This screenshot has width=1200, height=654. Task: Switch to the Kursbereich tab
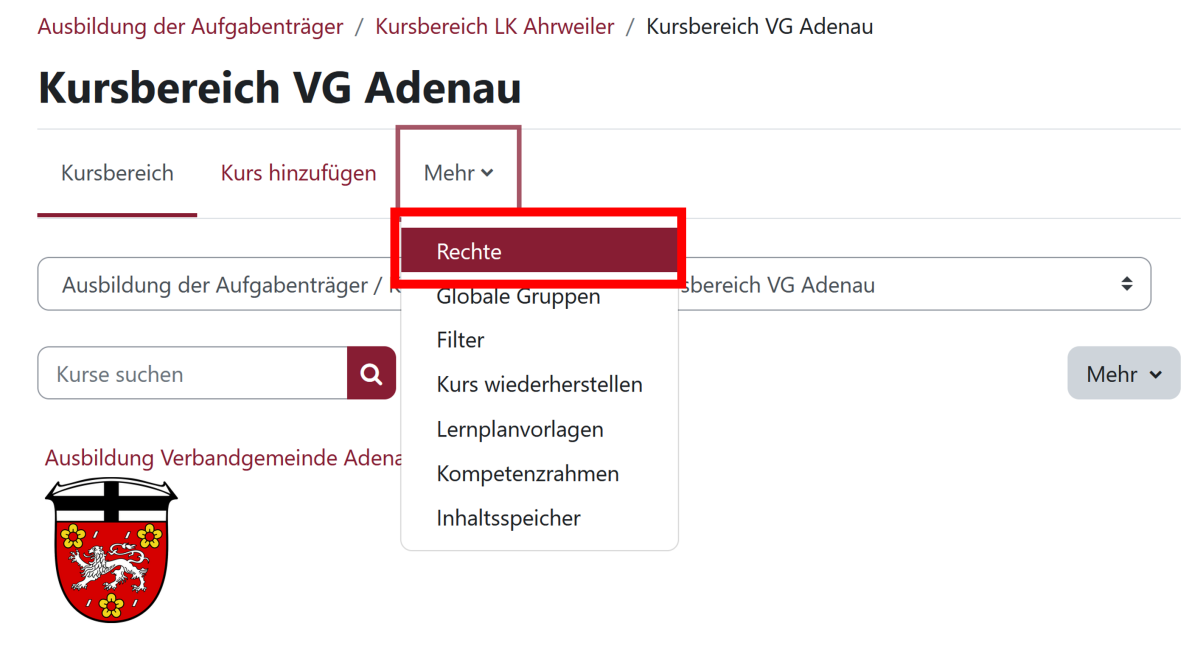117,173
